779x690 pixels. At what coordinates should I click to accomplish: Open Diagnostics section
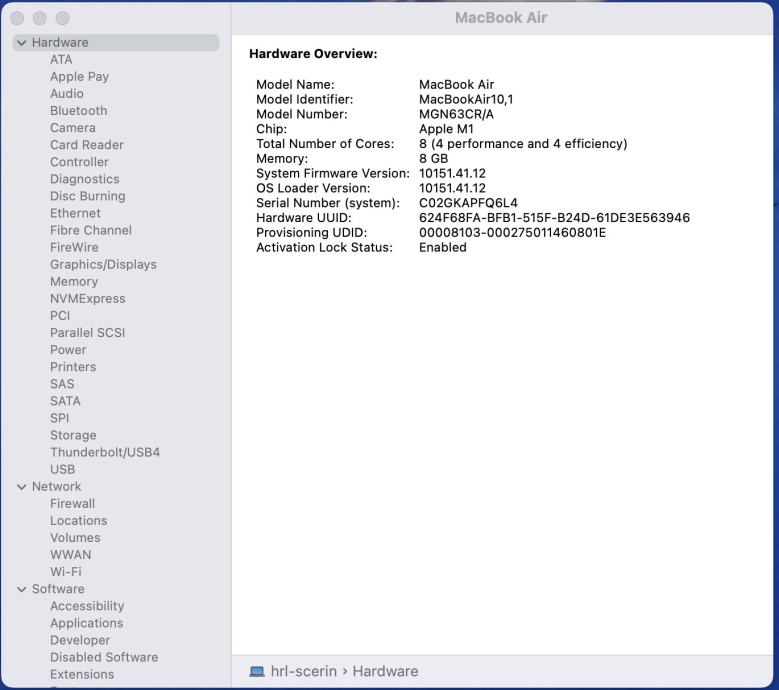(84, 179)
